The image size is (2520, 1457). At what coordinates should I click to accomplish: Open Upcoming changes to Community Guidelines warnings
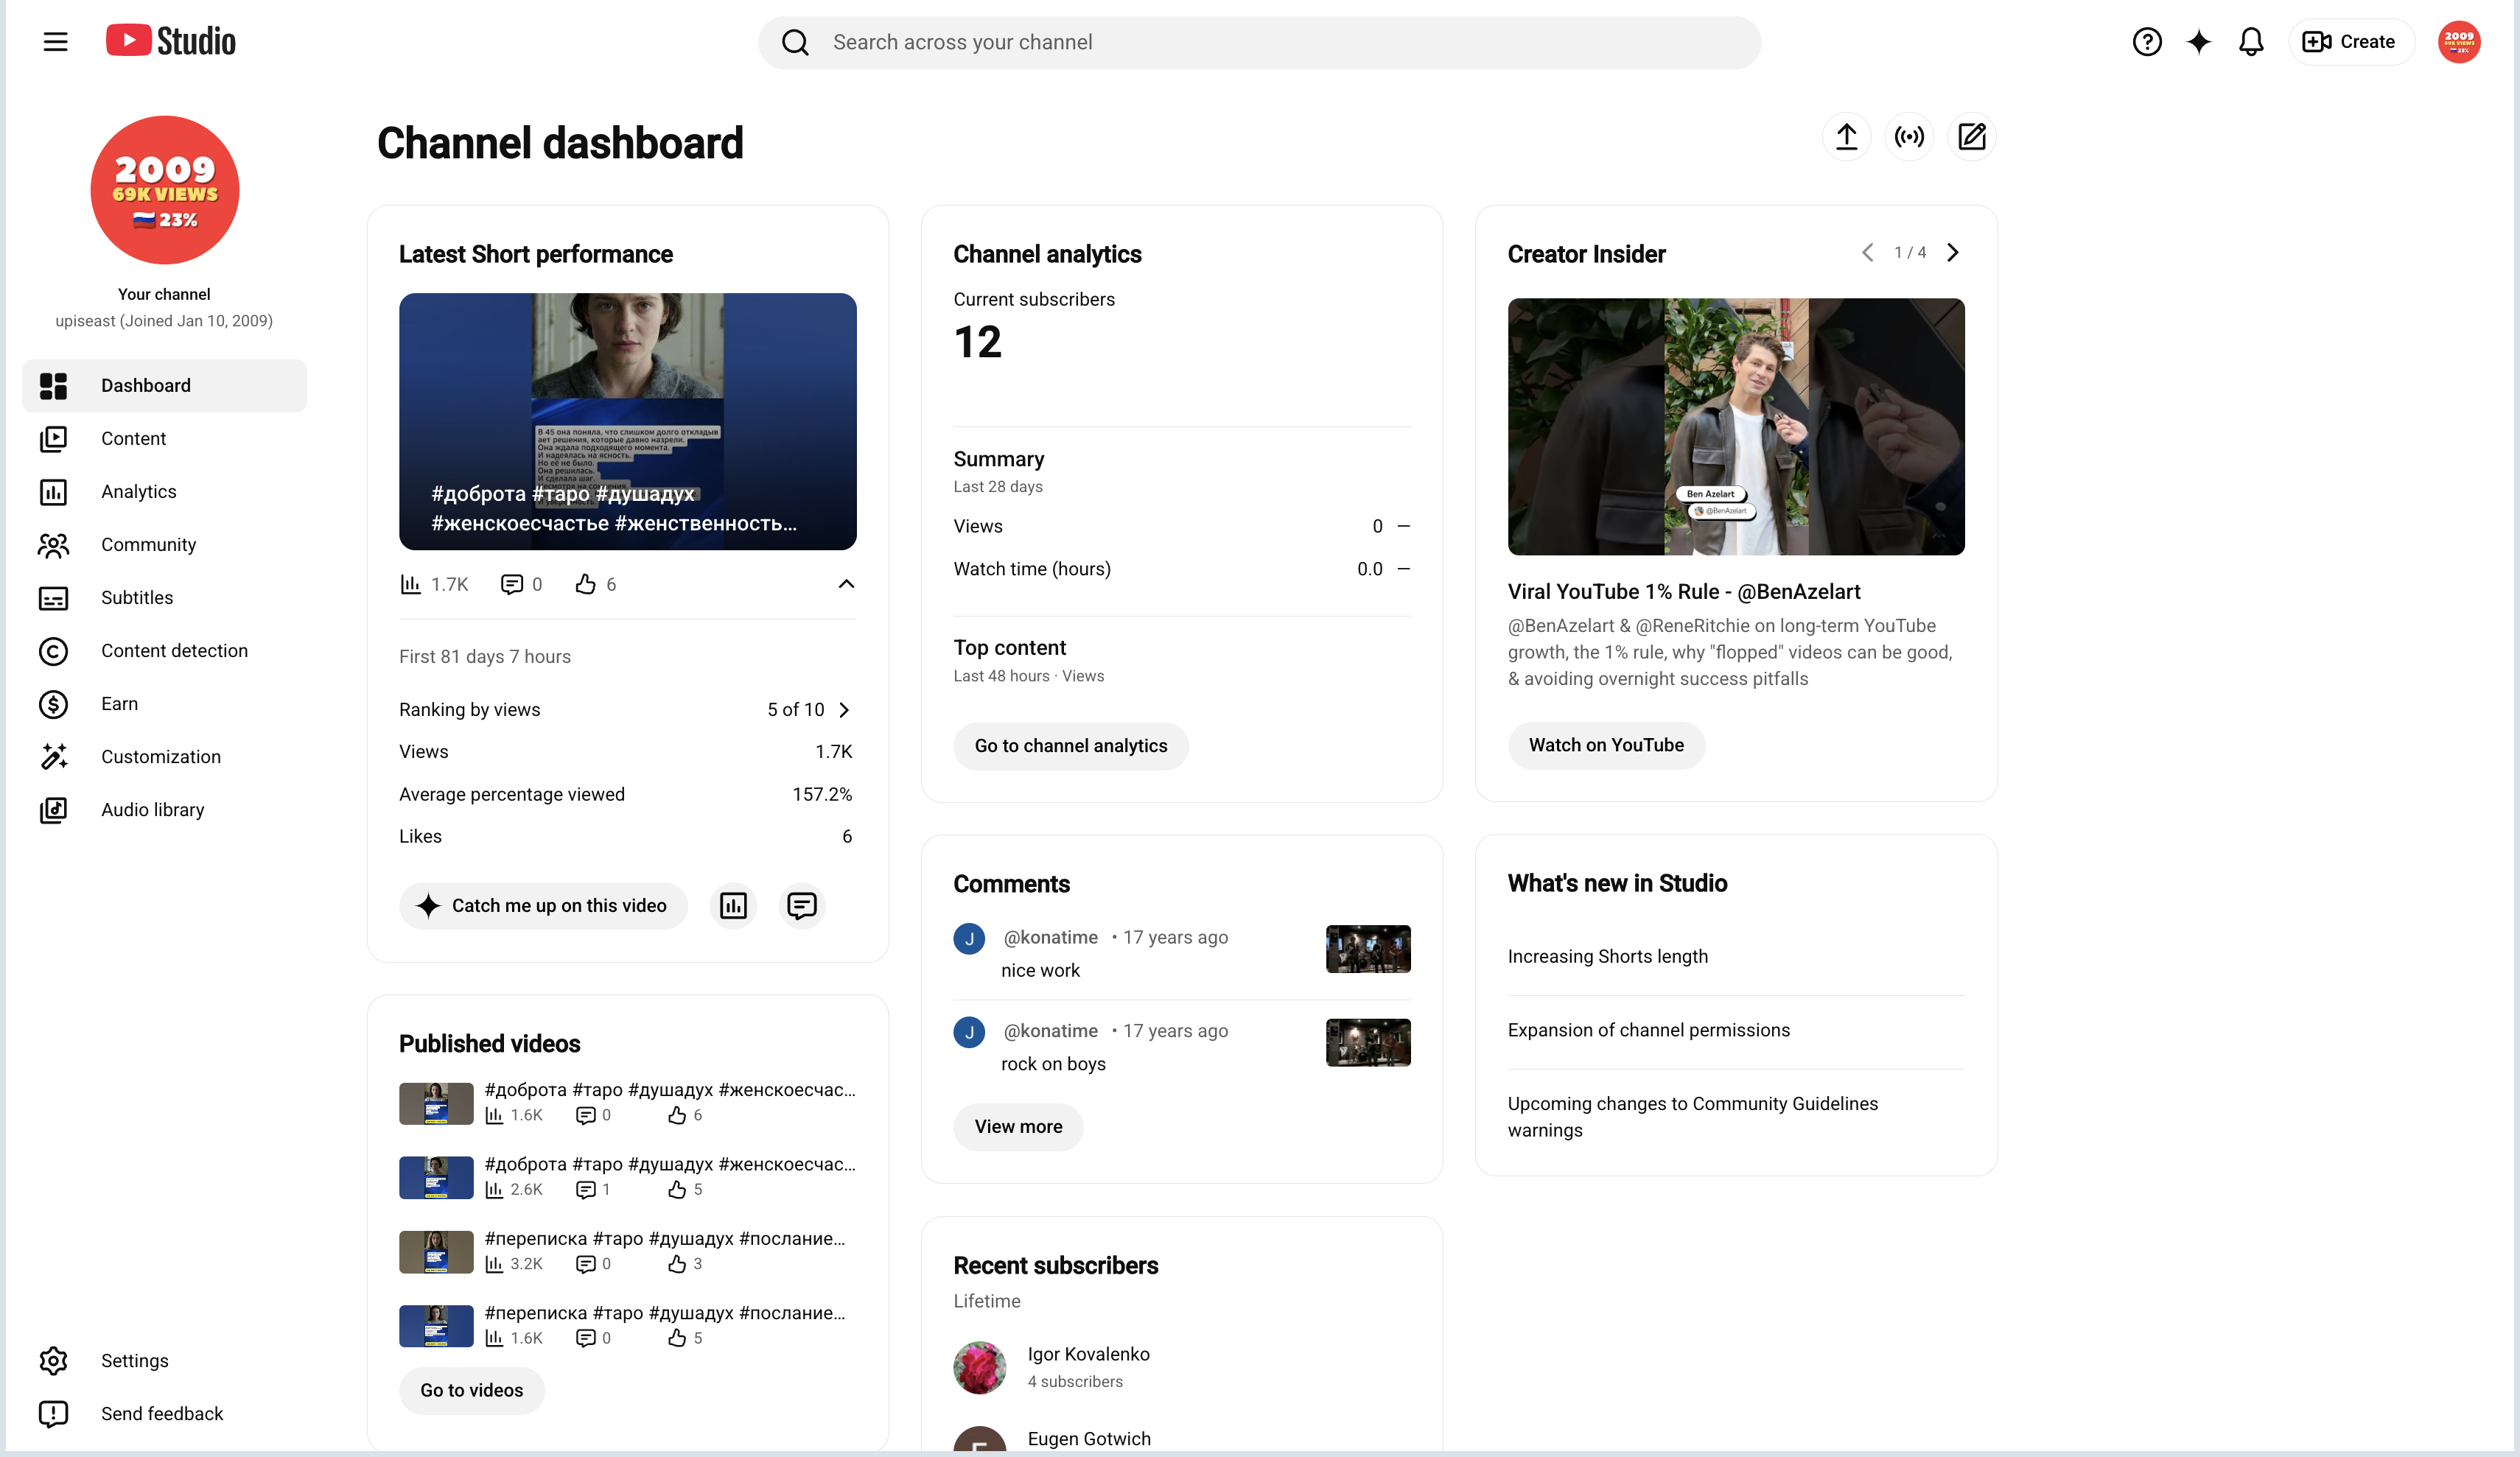point(1692,1117)
